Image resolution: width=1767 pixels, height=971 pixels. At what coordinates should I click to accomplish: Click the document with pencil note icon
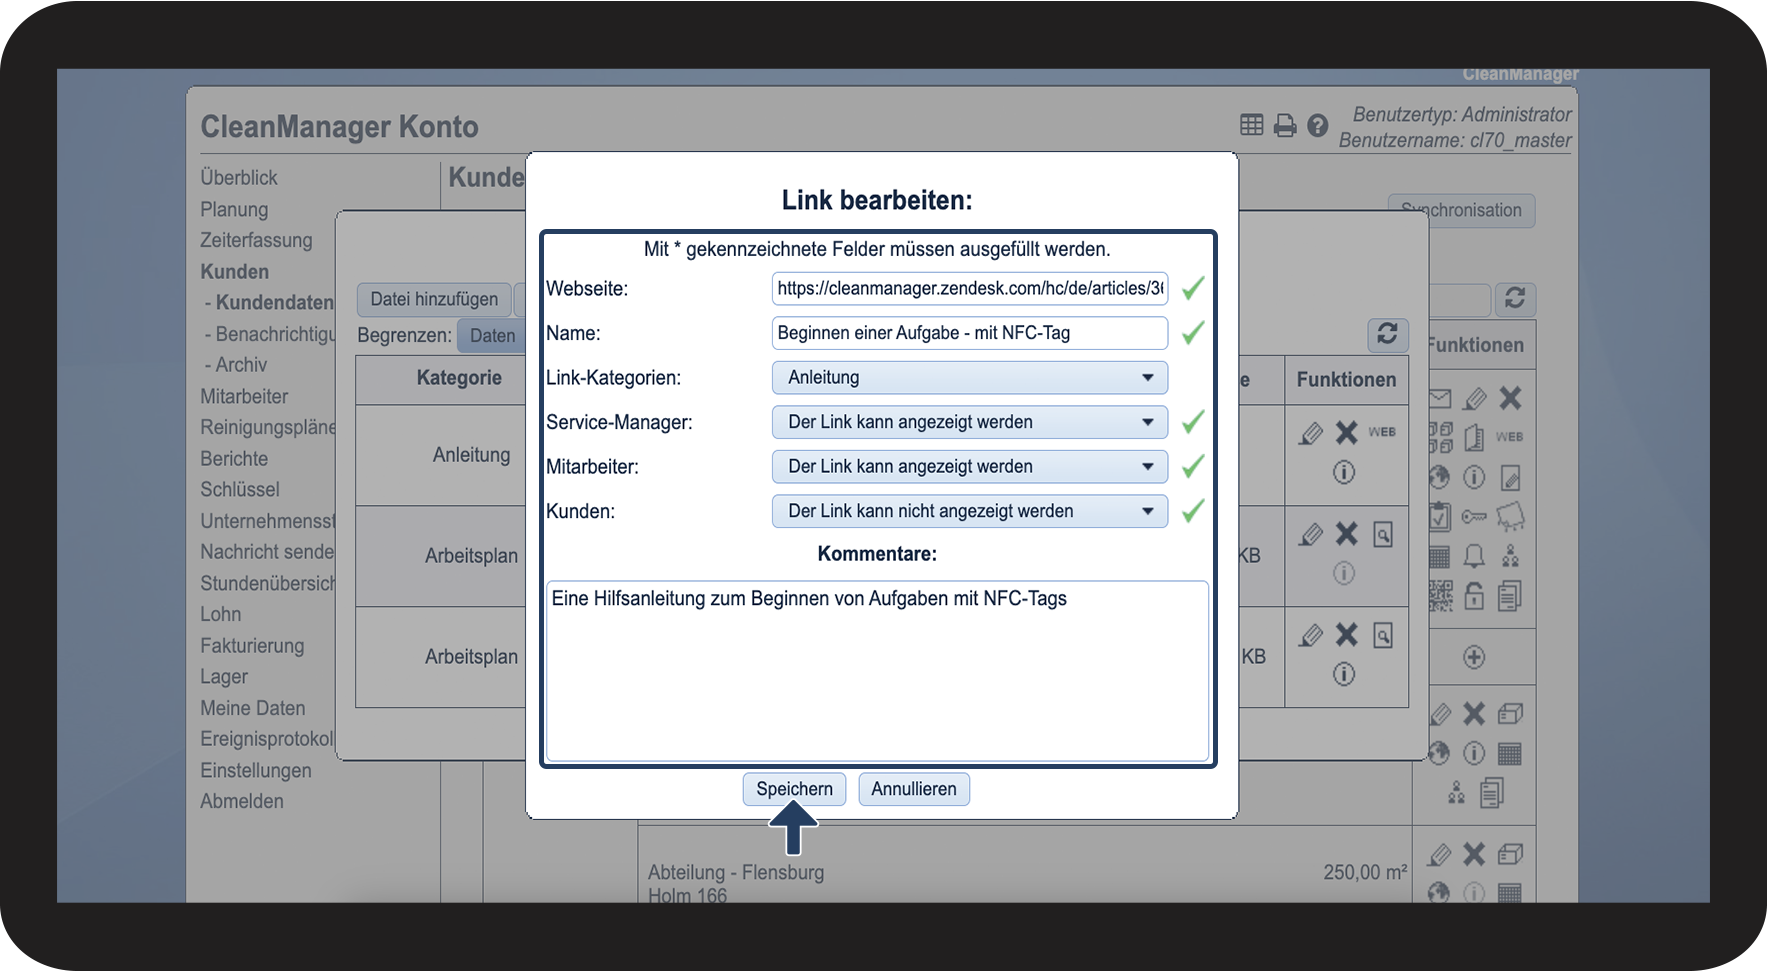click(1510, 477)
